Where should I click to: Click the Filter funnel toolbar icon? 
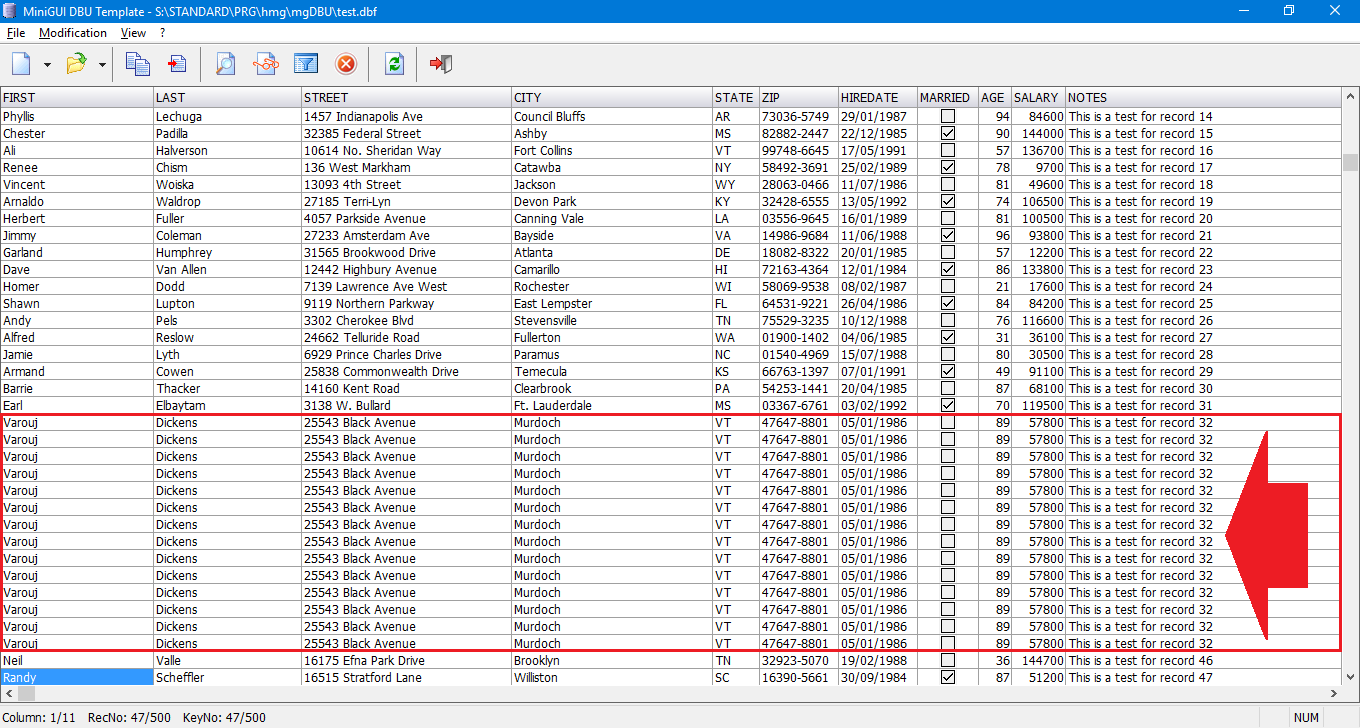tap(305, 65)
